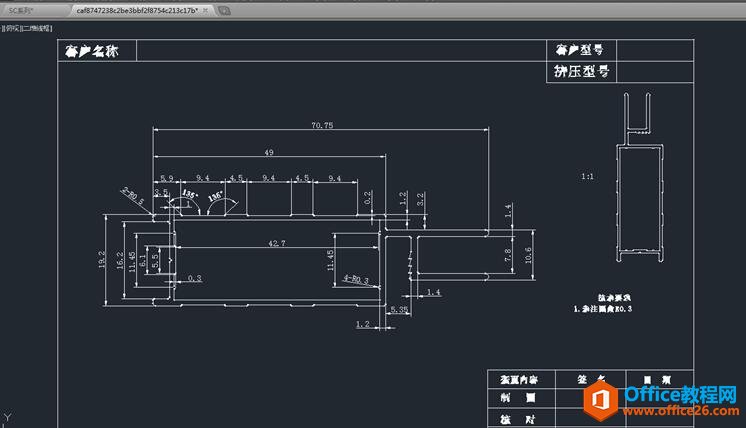Viewport: 746px width, 428px height.
Task: Select the 5.5 vertical dimension
Action: (155, 260)
